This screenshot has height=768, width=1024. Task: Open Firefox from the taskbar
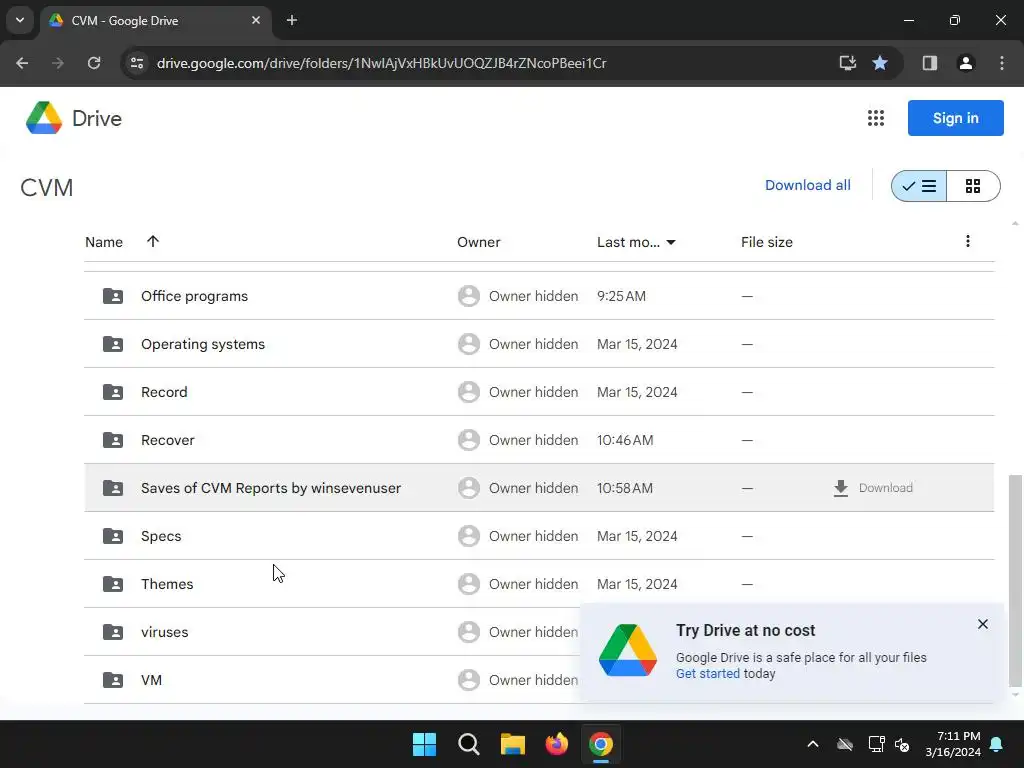[x=557, y=744]
